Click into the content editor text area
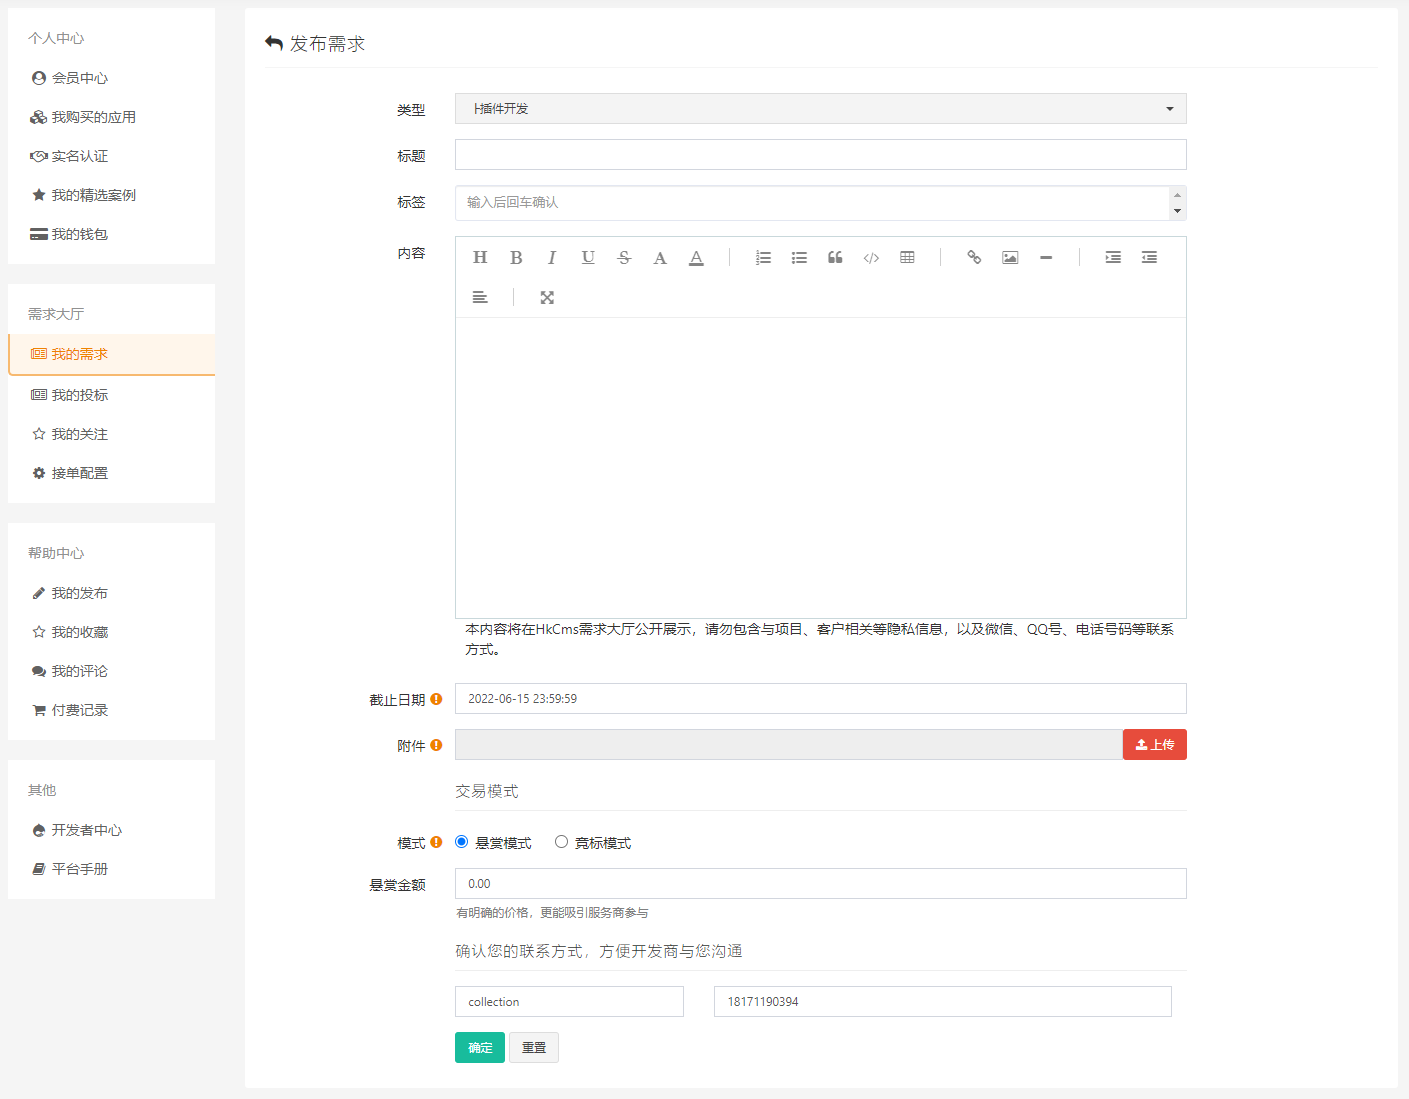1409x1099 pixels. (x=820, y=468)
